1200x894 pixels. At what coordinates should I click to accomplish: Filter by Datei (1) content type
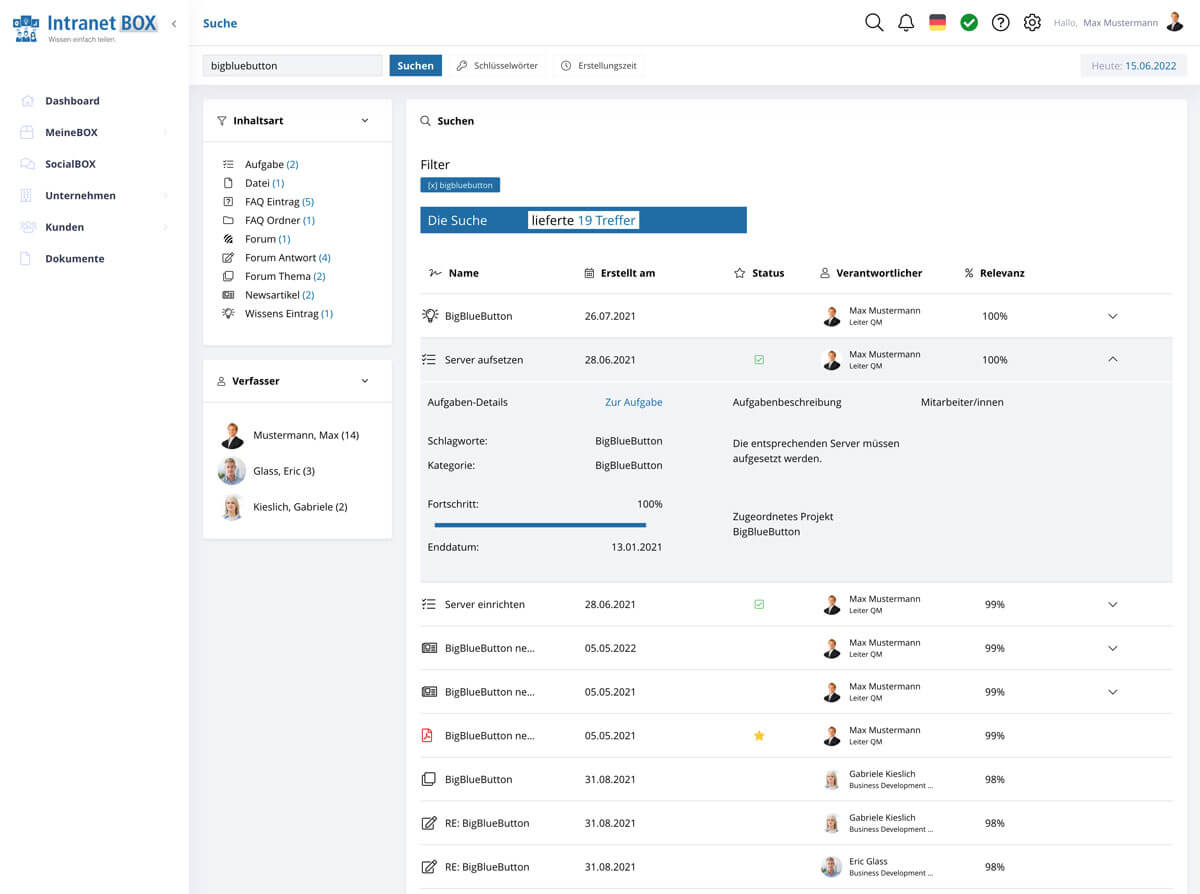pos(264,183)
